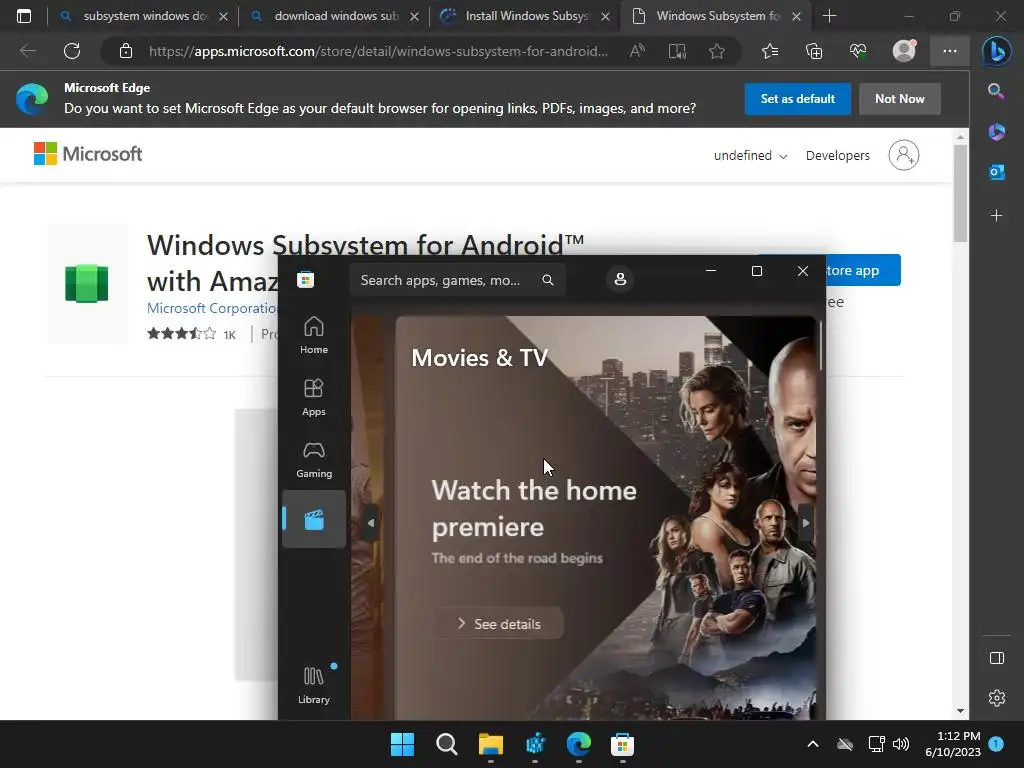Open Home in Microsoft Store sidebar

[x=313, y=335]
